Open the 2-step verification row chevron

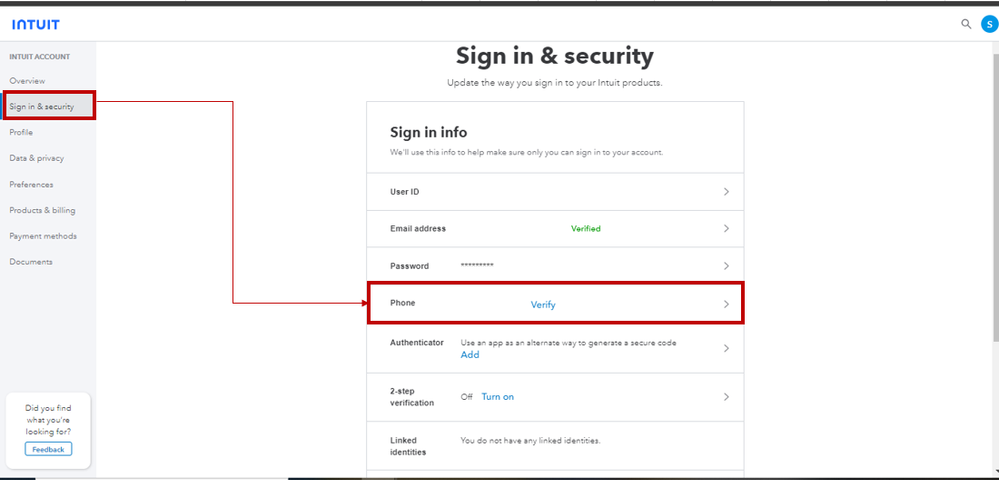point(726,397)
